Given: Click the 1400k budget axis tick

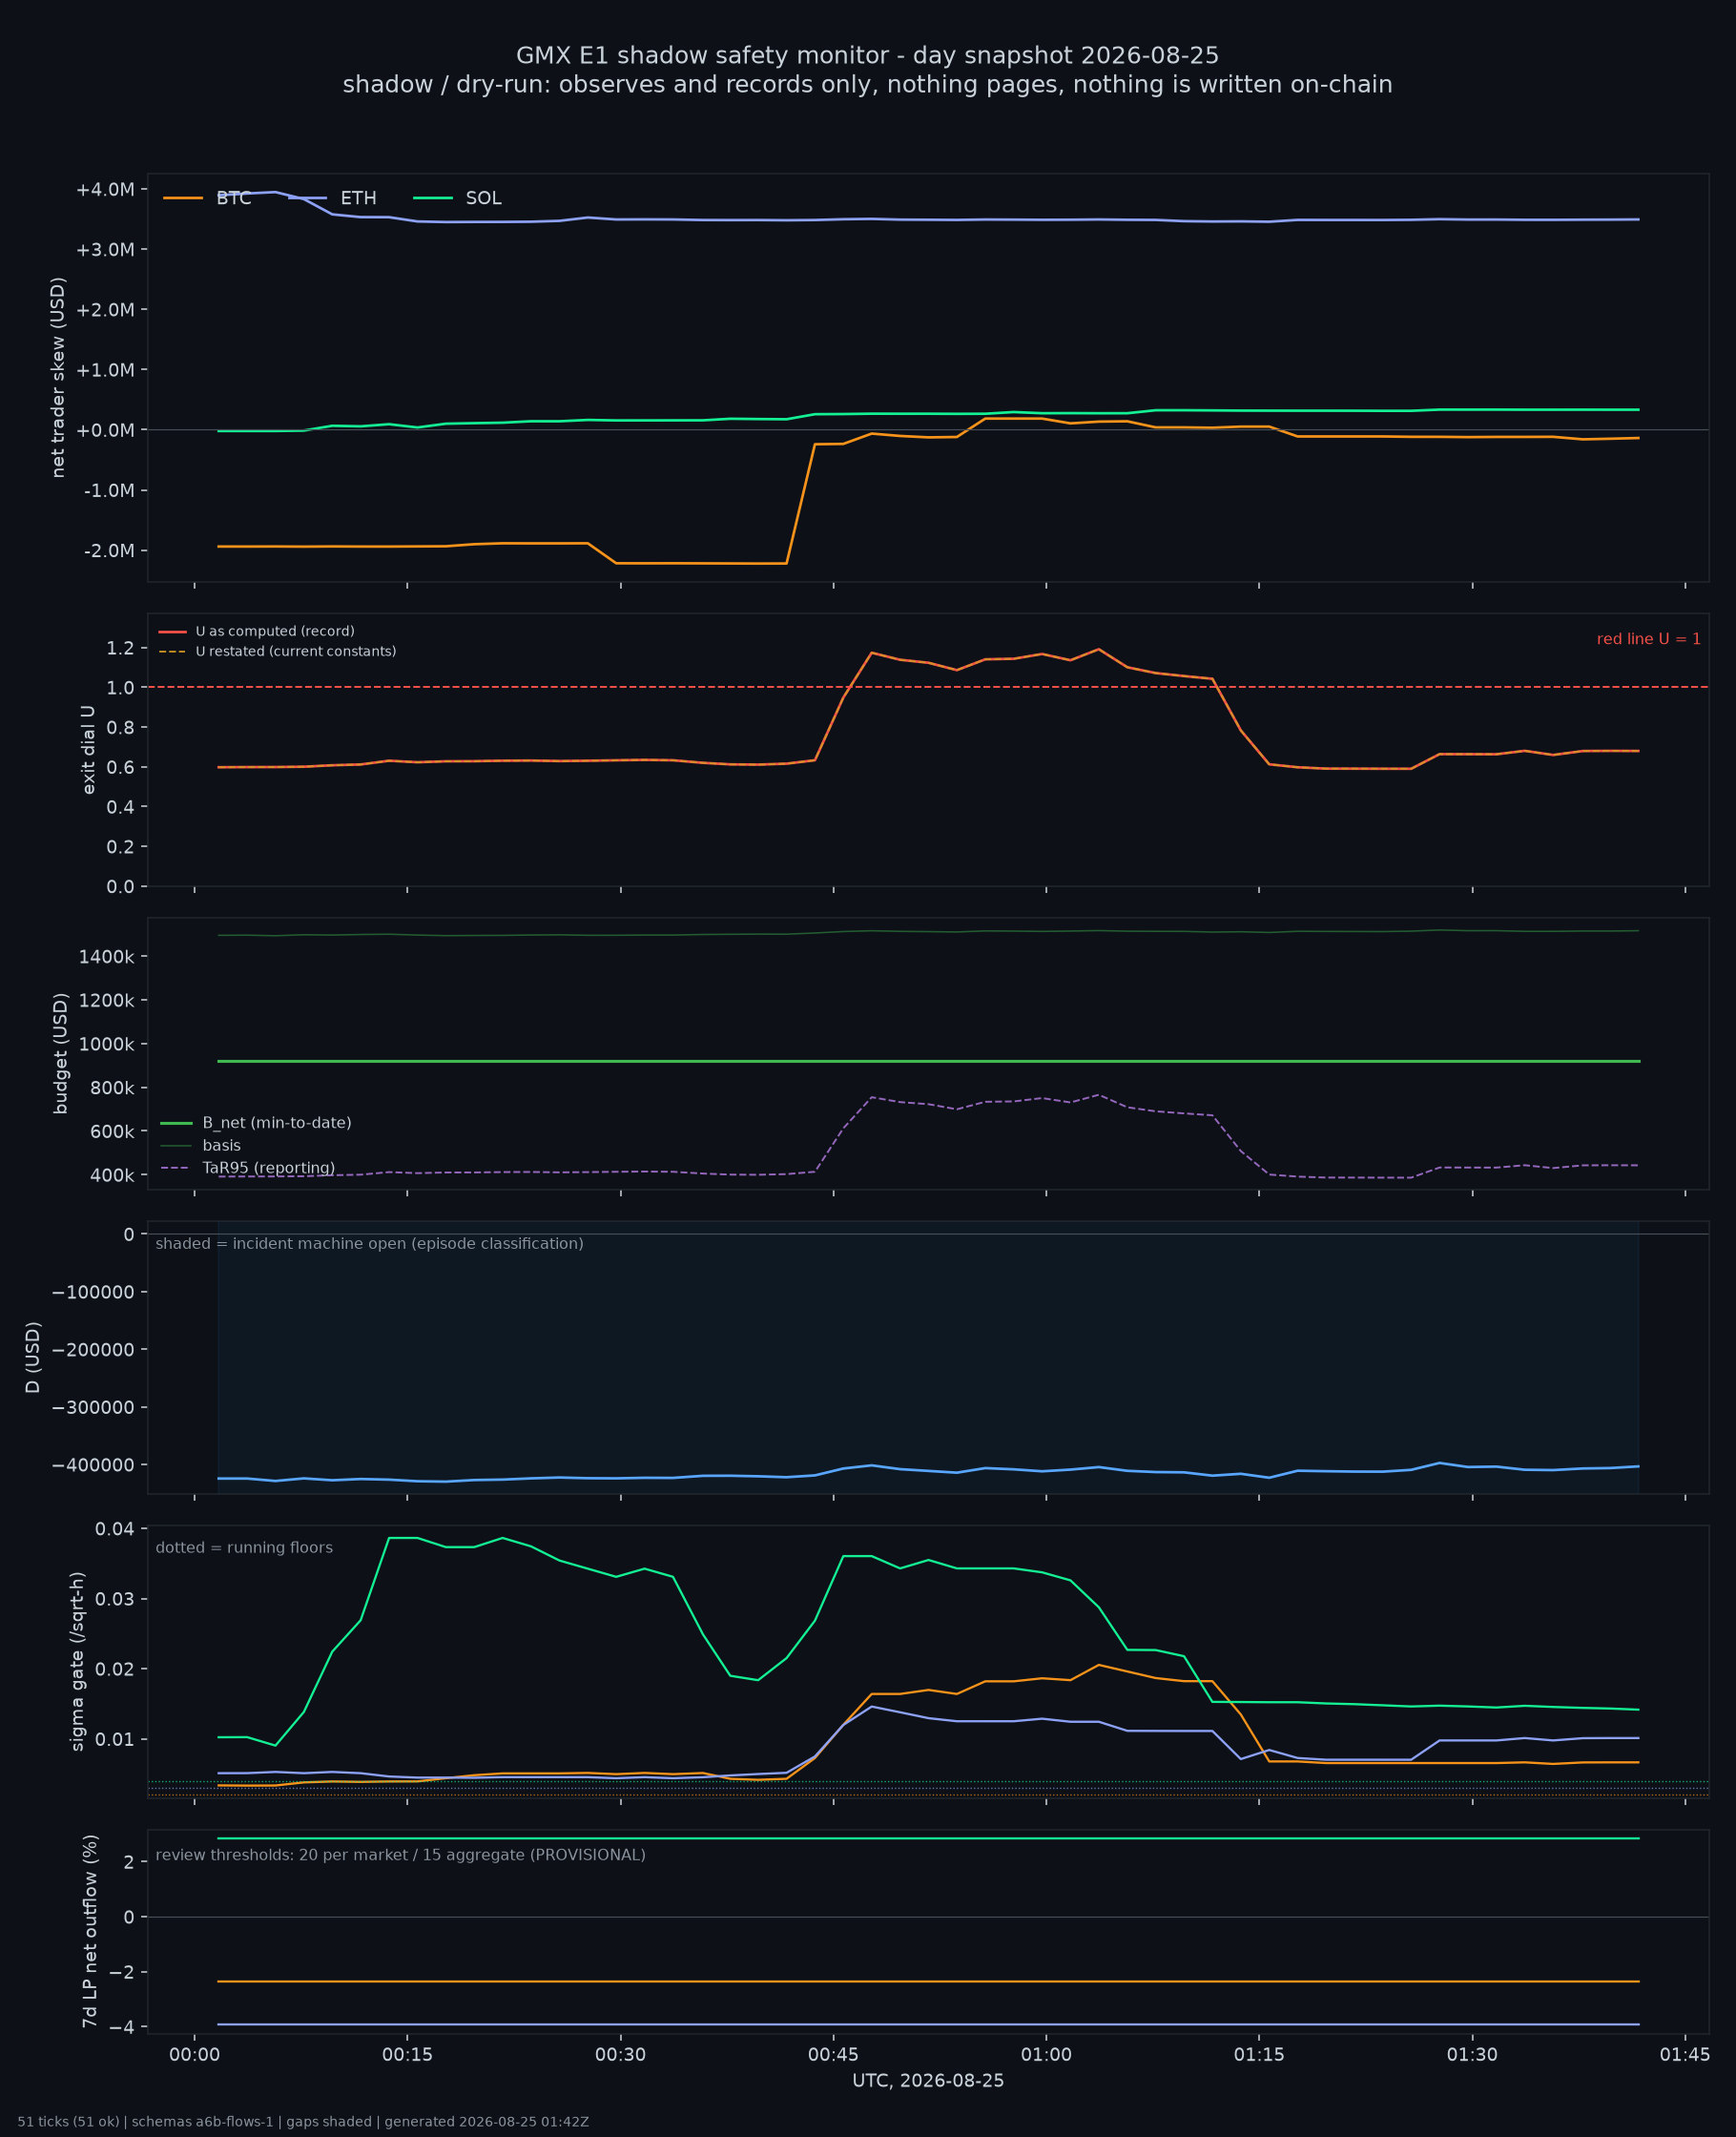Looking at the screenshot, I should [x=106, y=957].
